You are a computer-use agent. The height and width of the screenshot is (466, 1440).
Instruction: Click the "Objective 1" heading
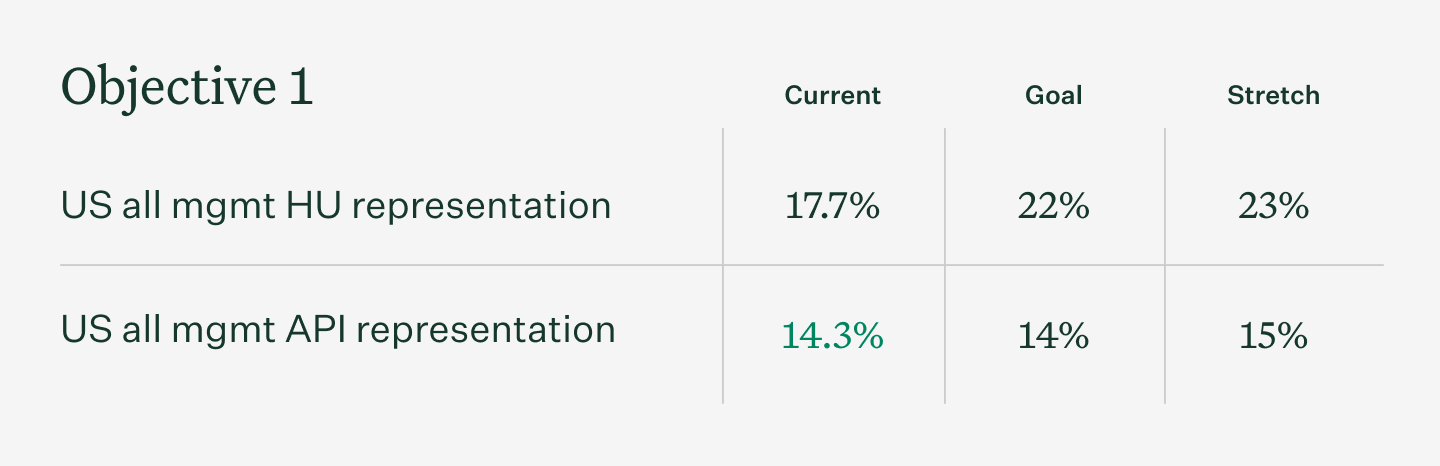point(187,87)
